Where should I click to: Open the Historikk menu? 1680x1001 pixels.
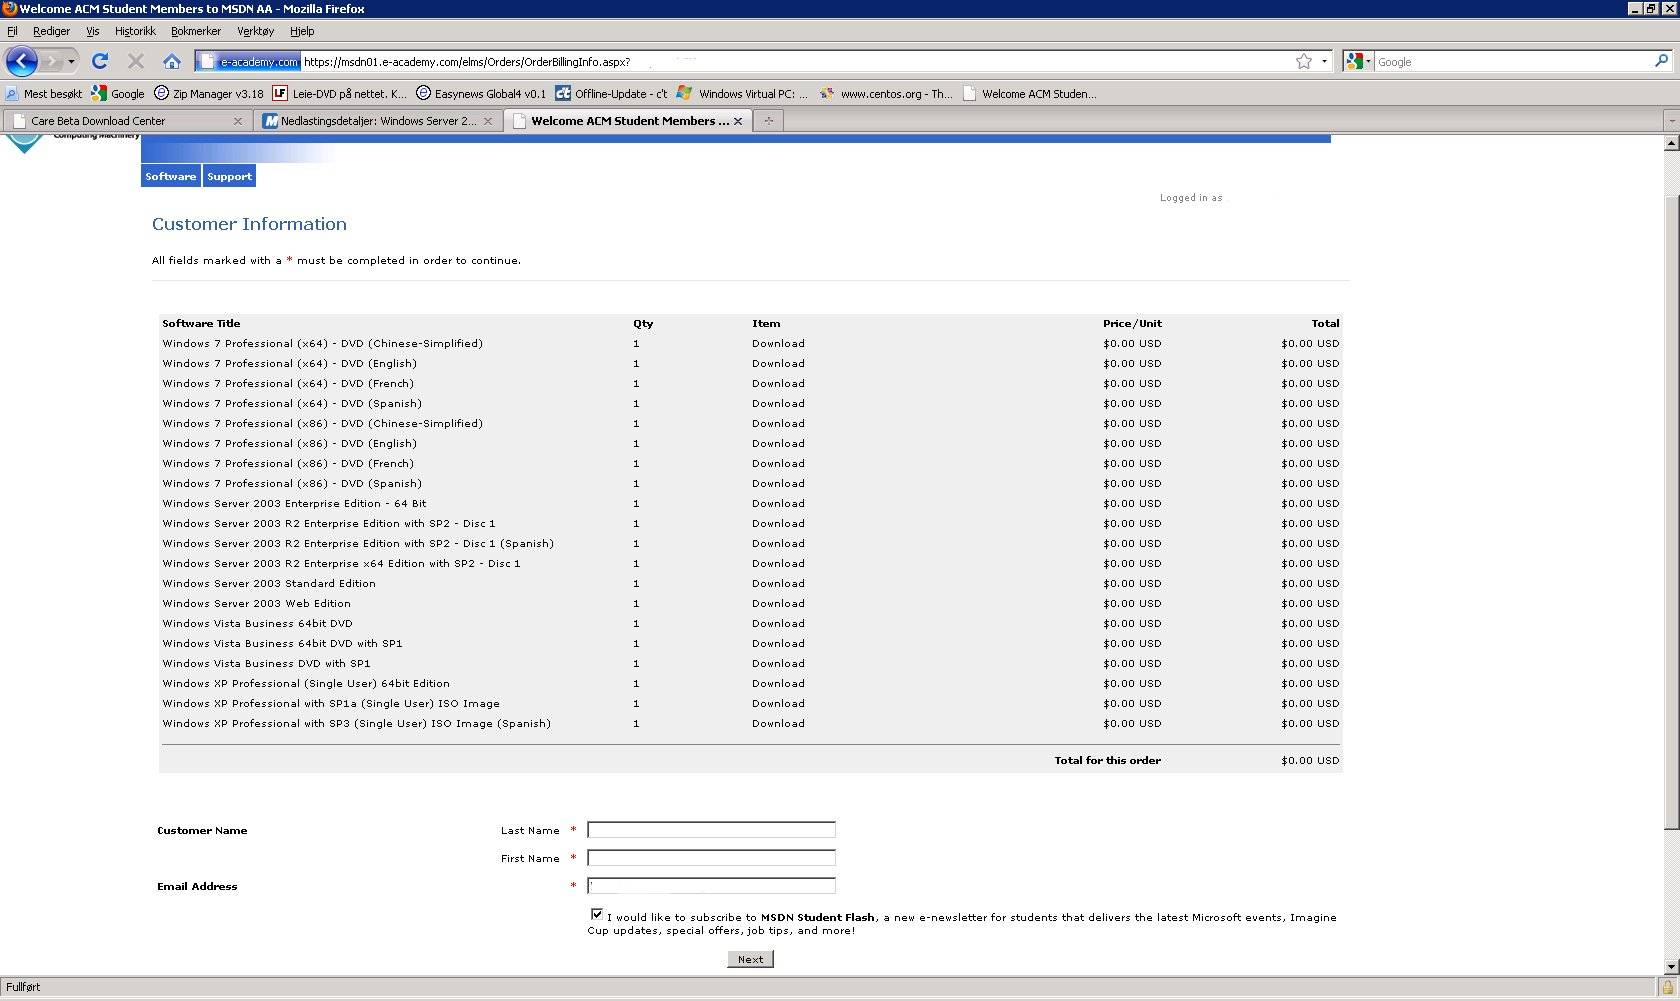click(x=135, y=31)
